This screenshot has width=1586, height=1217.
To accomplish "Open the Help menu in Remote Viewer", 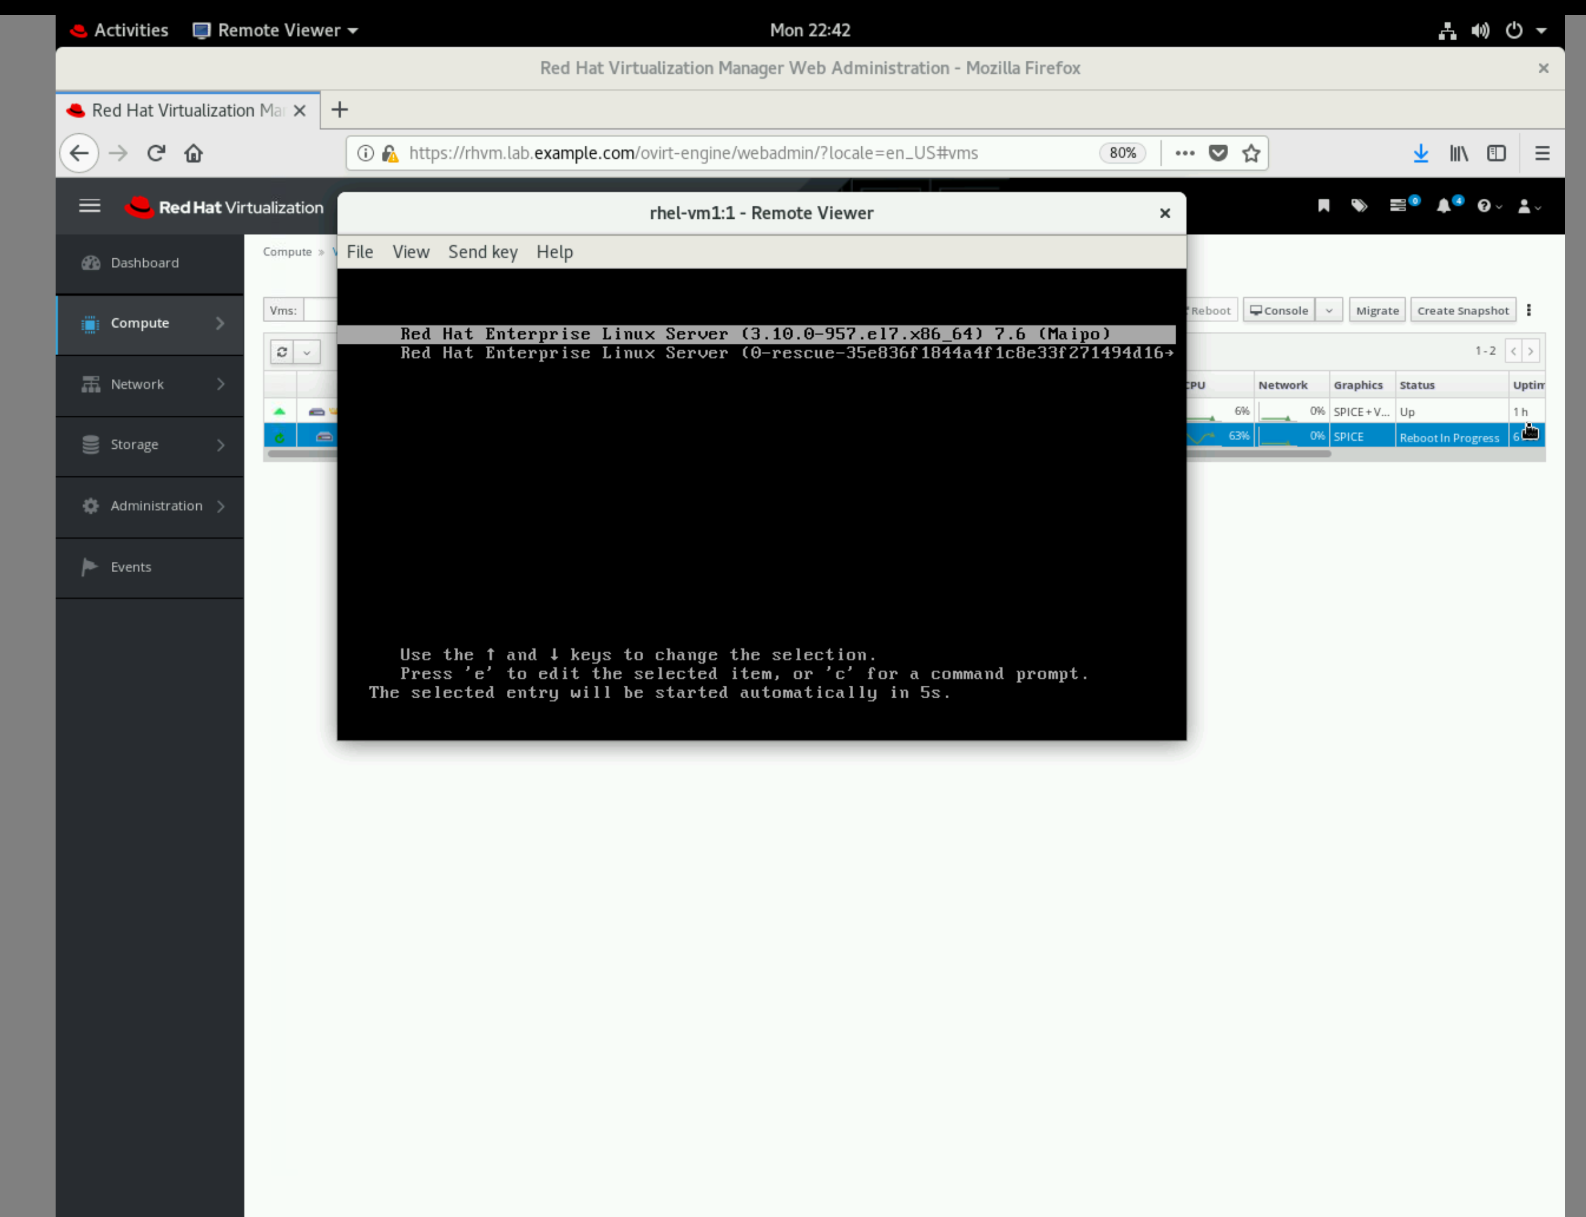I will click(555, 252).
